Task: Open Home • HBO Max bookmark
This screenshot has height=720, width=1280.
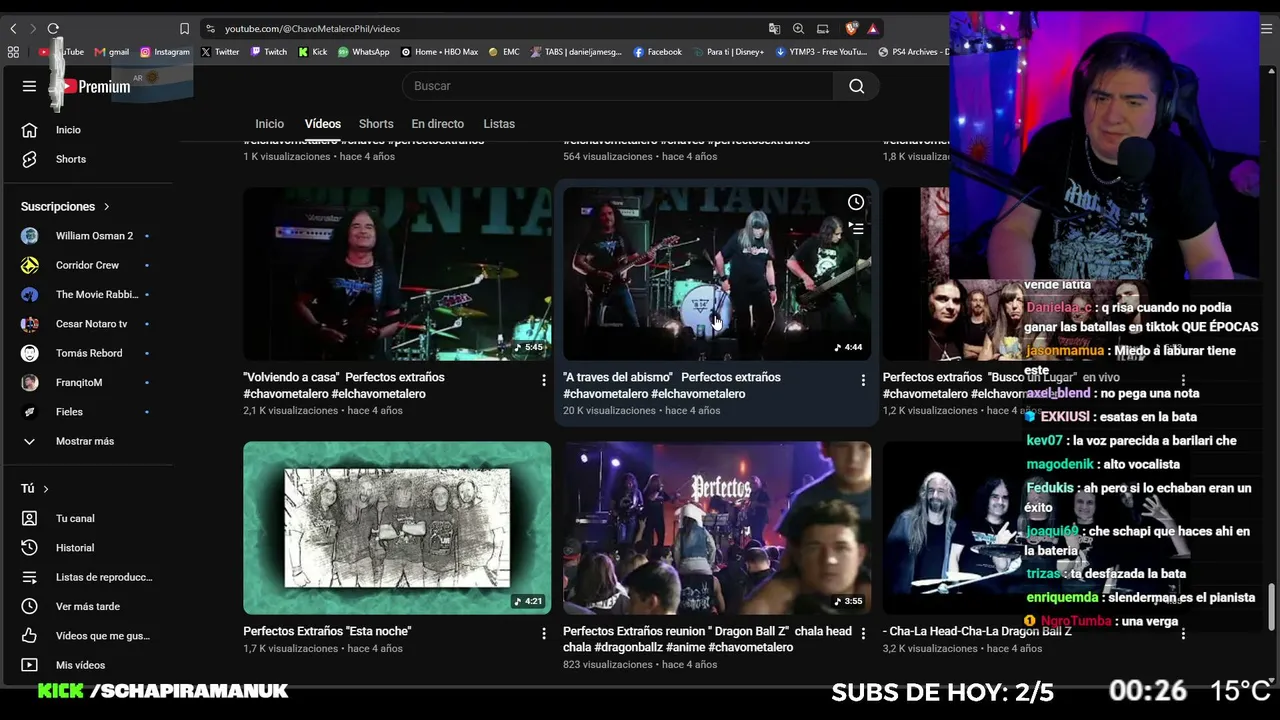Action: pyautogui.click(x=440, y=52)
